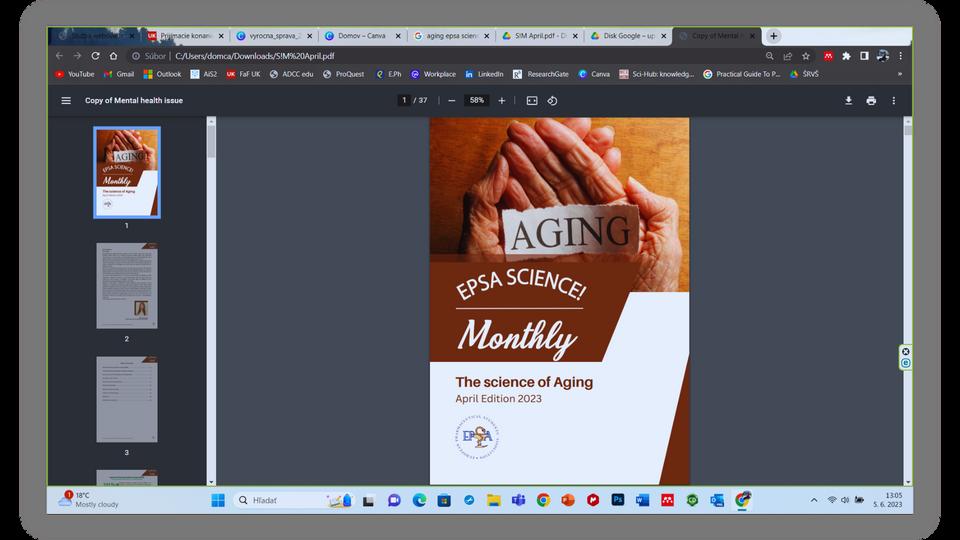Switch to the S!M April.pdf Drive tab
The height and width of the screenshot is (540, 960).
coord(539,36)
